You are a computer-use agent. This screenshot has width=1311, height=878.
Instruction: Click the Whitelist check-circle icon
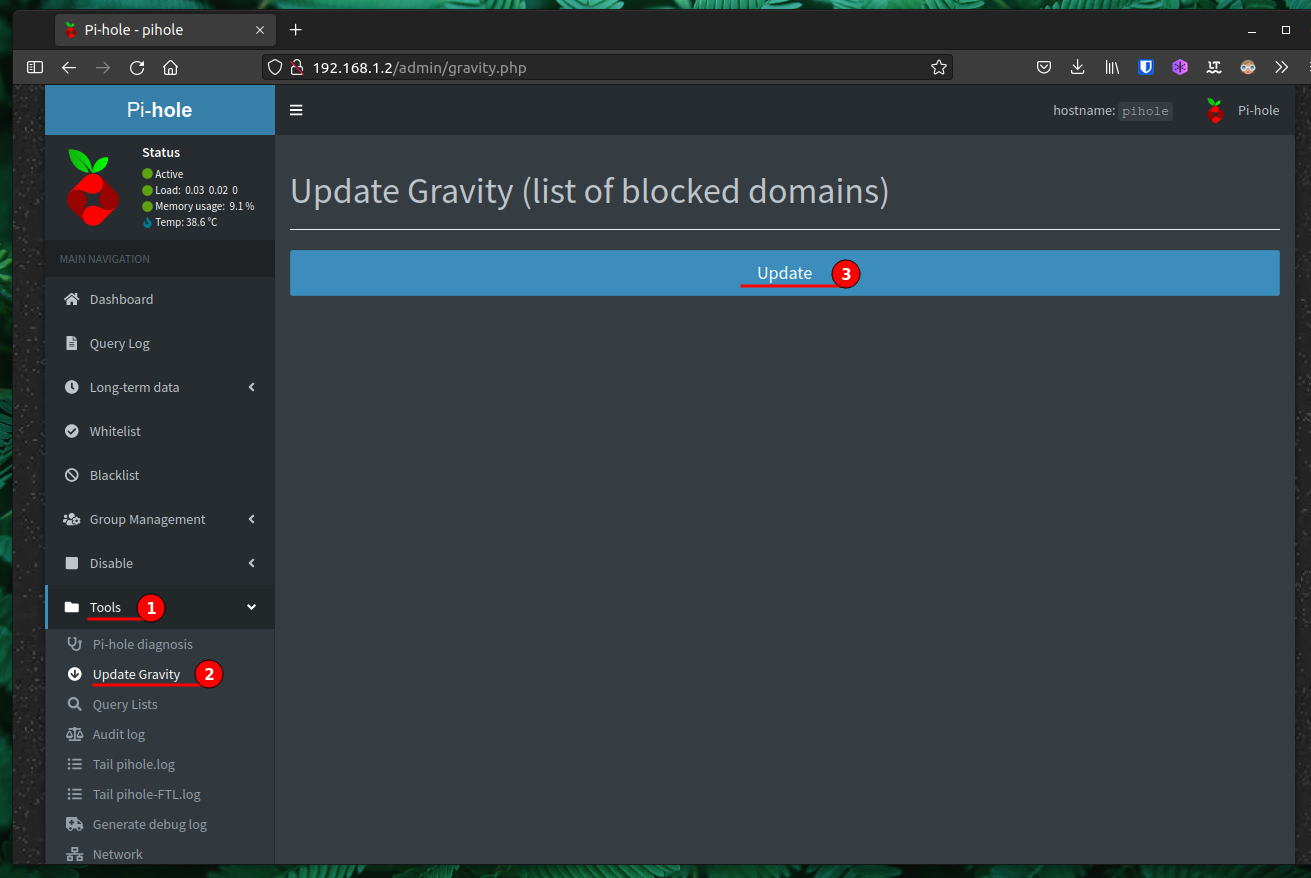pyautogui.click(x=71, y=431)
